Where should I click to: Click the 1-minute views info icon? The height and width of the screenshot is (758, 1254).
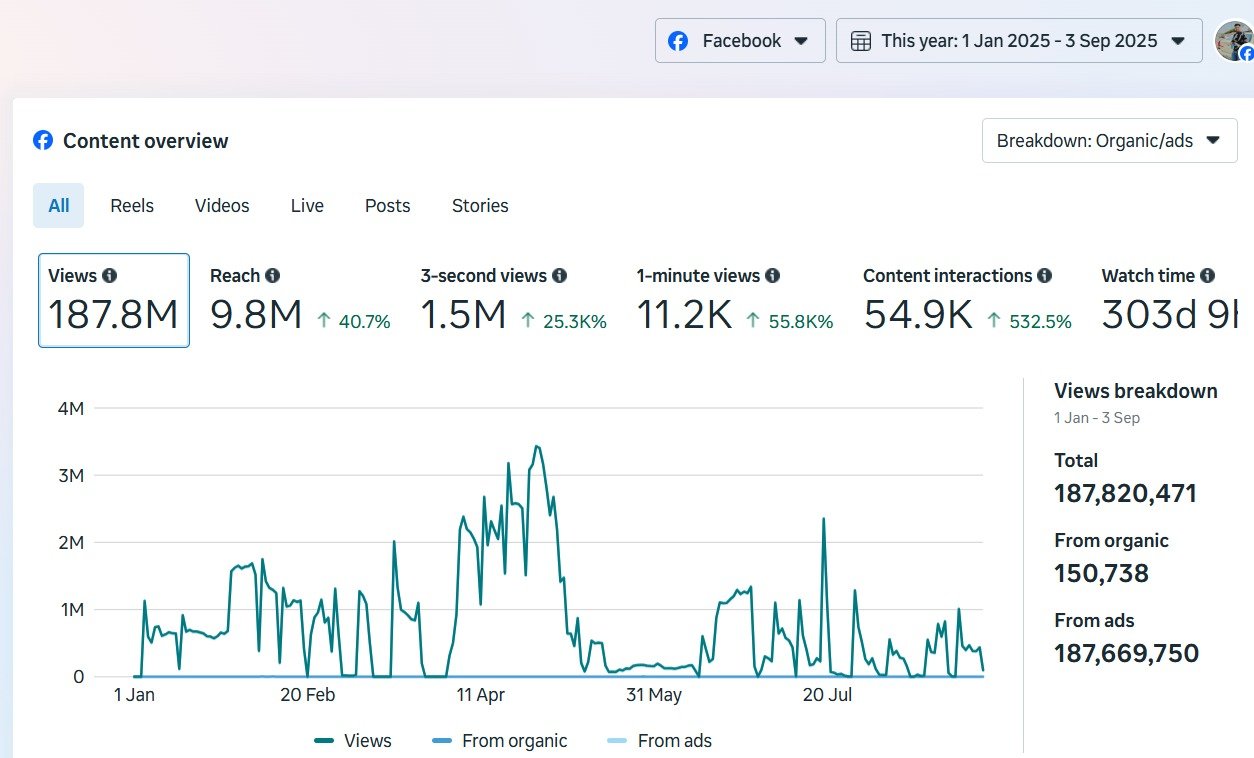tap(772, 276)
